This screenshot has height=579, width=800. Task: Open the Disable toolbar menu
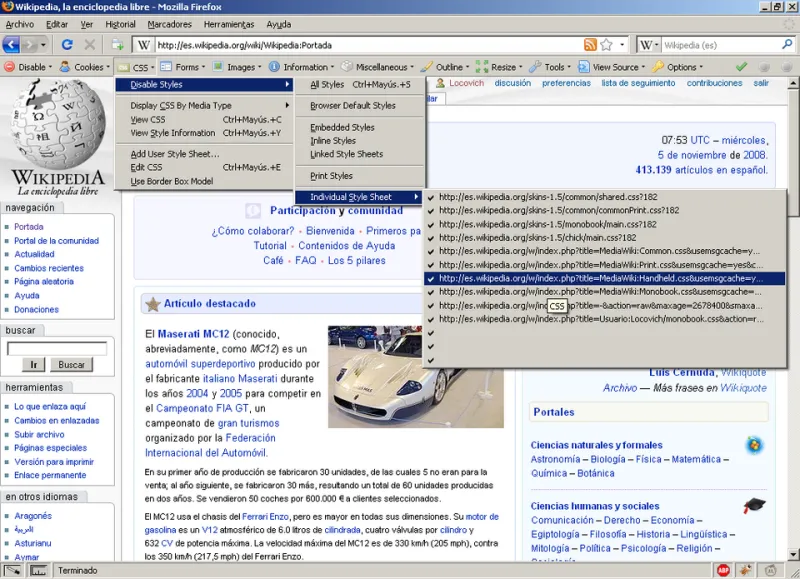(29, 67)
